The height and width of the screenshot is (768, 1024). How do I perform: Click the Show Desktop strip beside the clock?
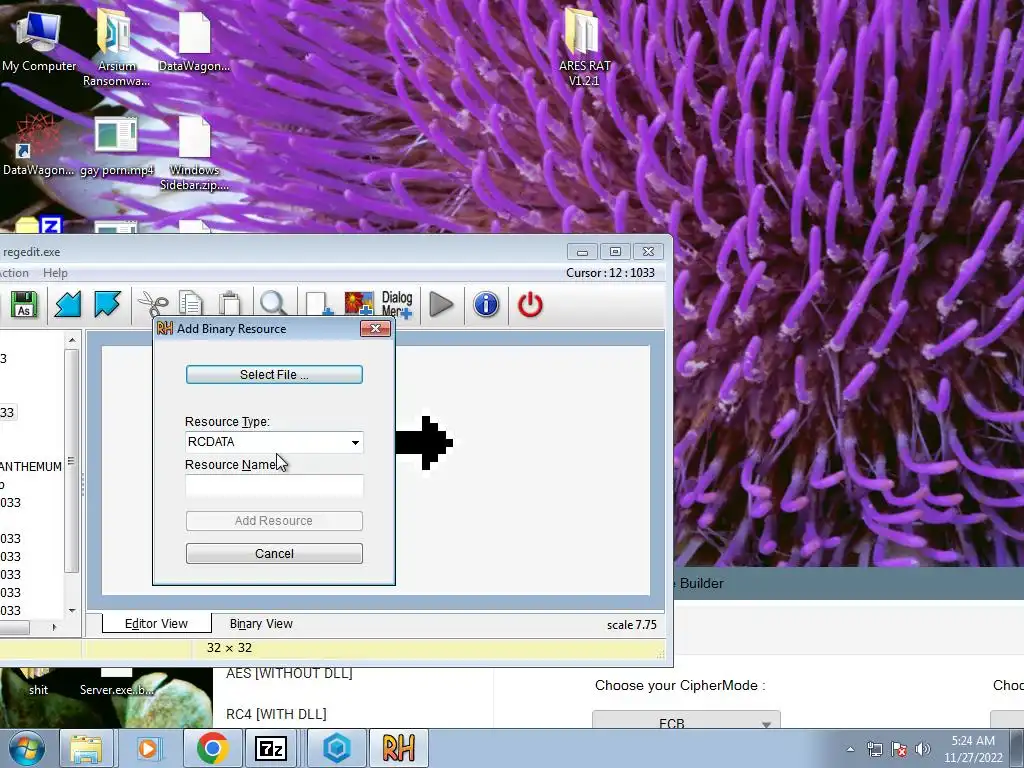click(1018, 748)
